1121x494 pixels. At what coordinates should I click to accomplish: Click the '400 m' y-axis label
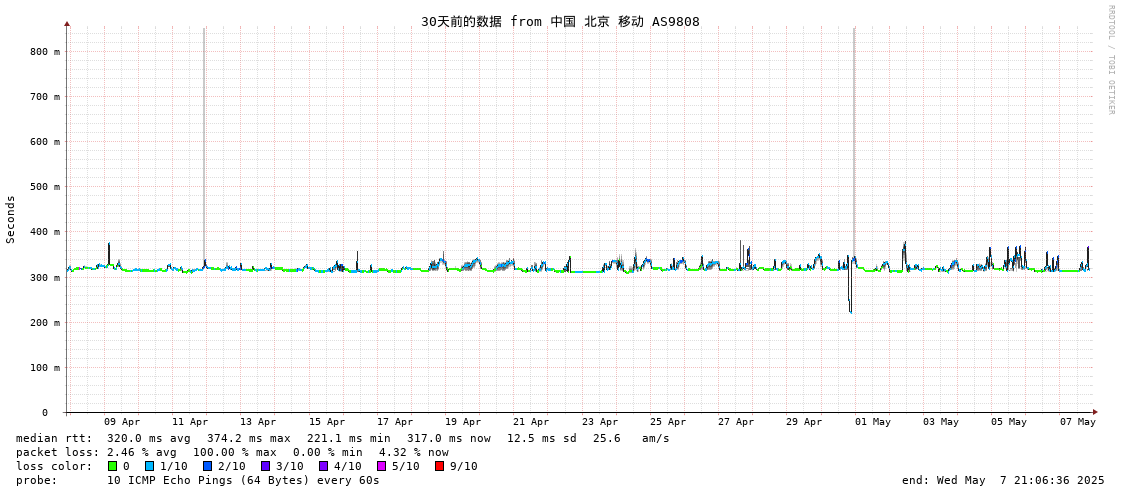click(45, 232)
